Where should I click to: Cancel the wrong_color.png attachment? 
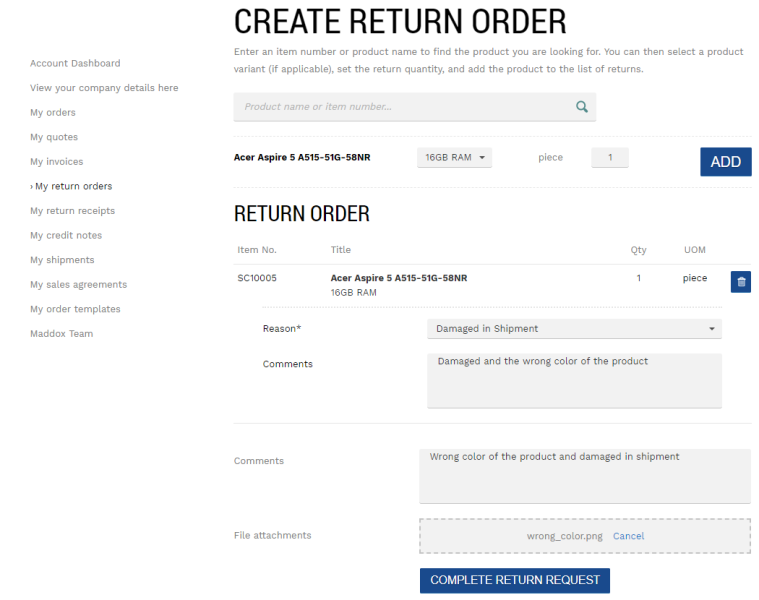(x=628, y=536)
